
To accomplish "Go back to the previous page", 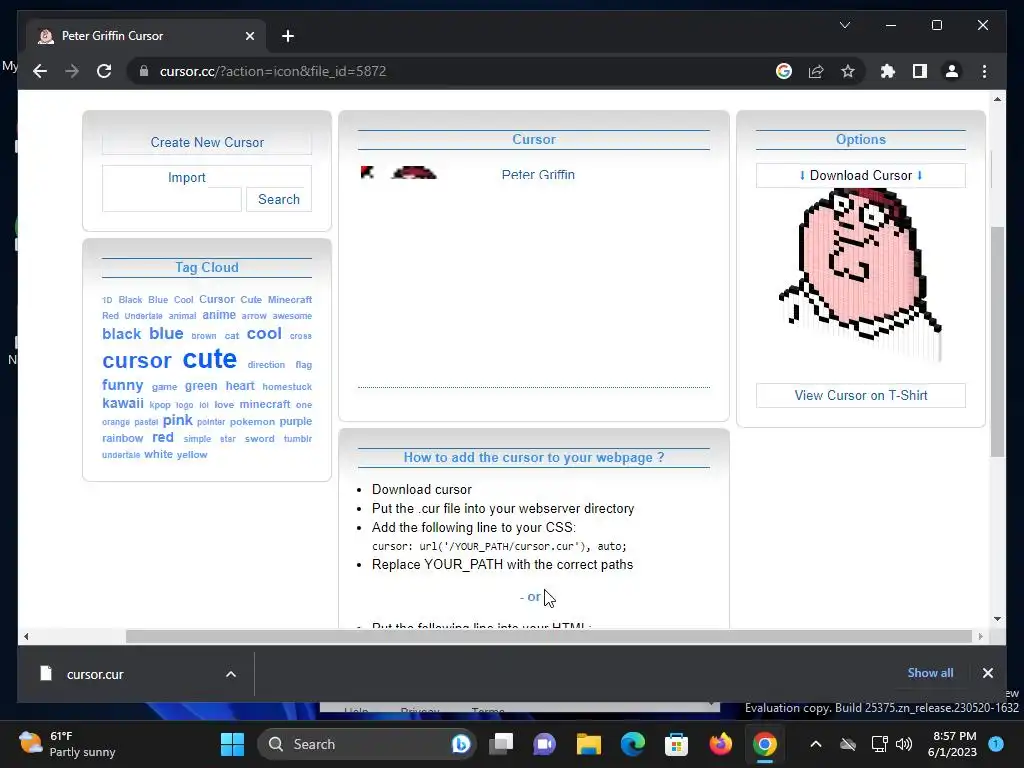I will (x=40, y=71).
